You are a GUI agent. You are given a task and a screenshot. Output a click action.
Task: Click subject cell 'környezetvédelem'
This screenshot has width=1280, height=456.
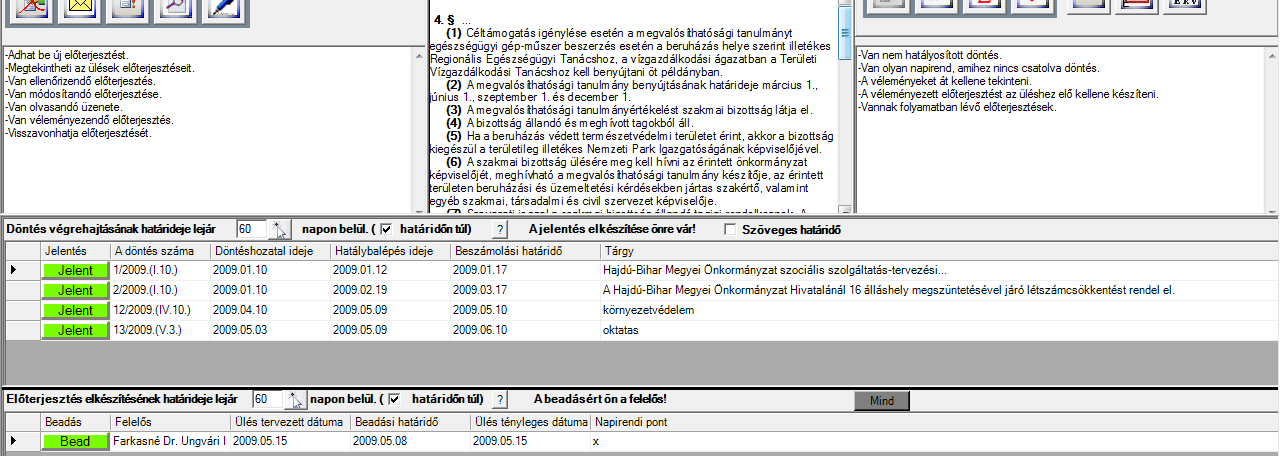(x=939, y=310)
